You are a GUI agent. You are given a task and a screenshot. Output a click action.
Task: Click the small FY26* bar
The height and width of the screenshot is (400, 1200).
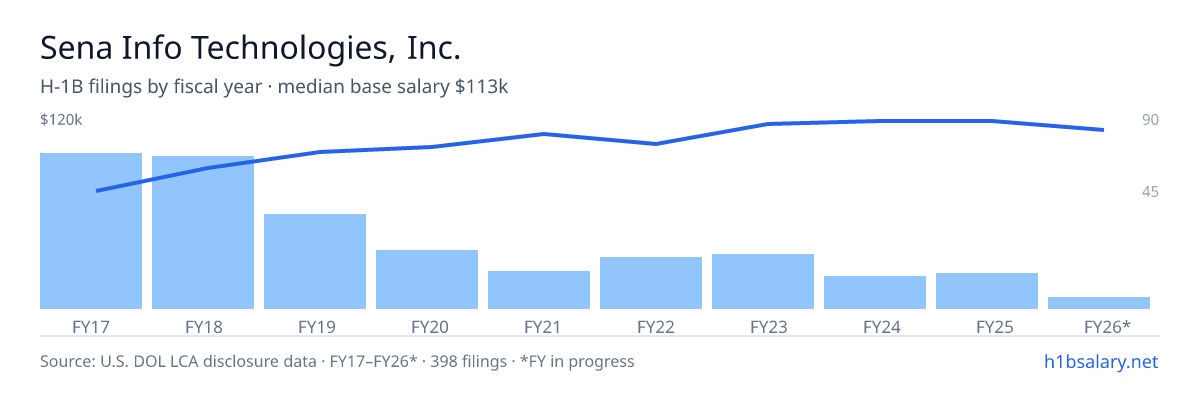pyautogui.click(x=1099, y=303)
